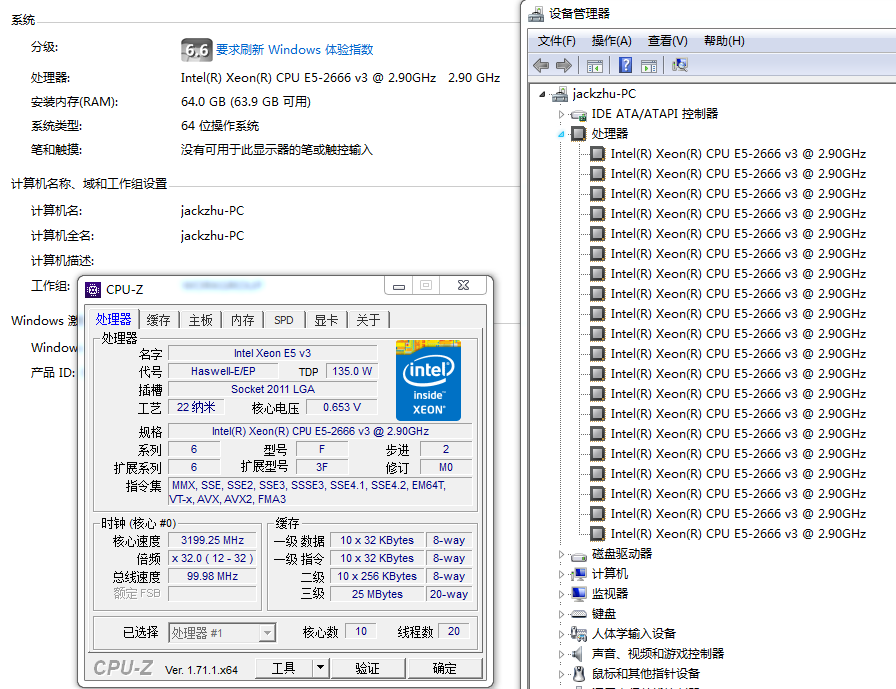The image size is (896, 689).
Task: Click the Back arrow in Device Manager toolbar
Action: click(x=541, y=66)
